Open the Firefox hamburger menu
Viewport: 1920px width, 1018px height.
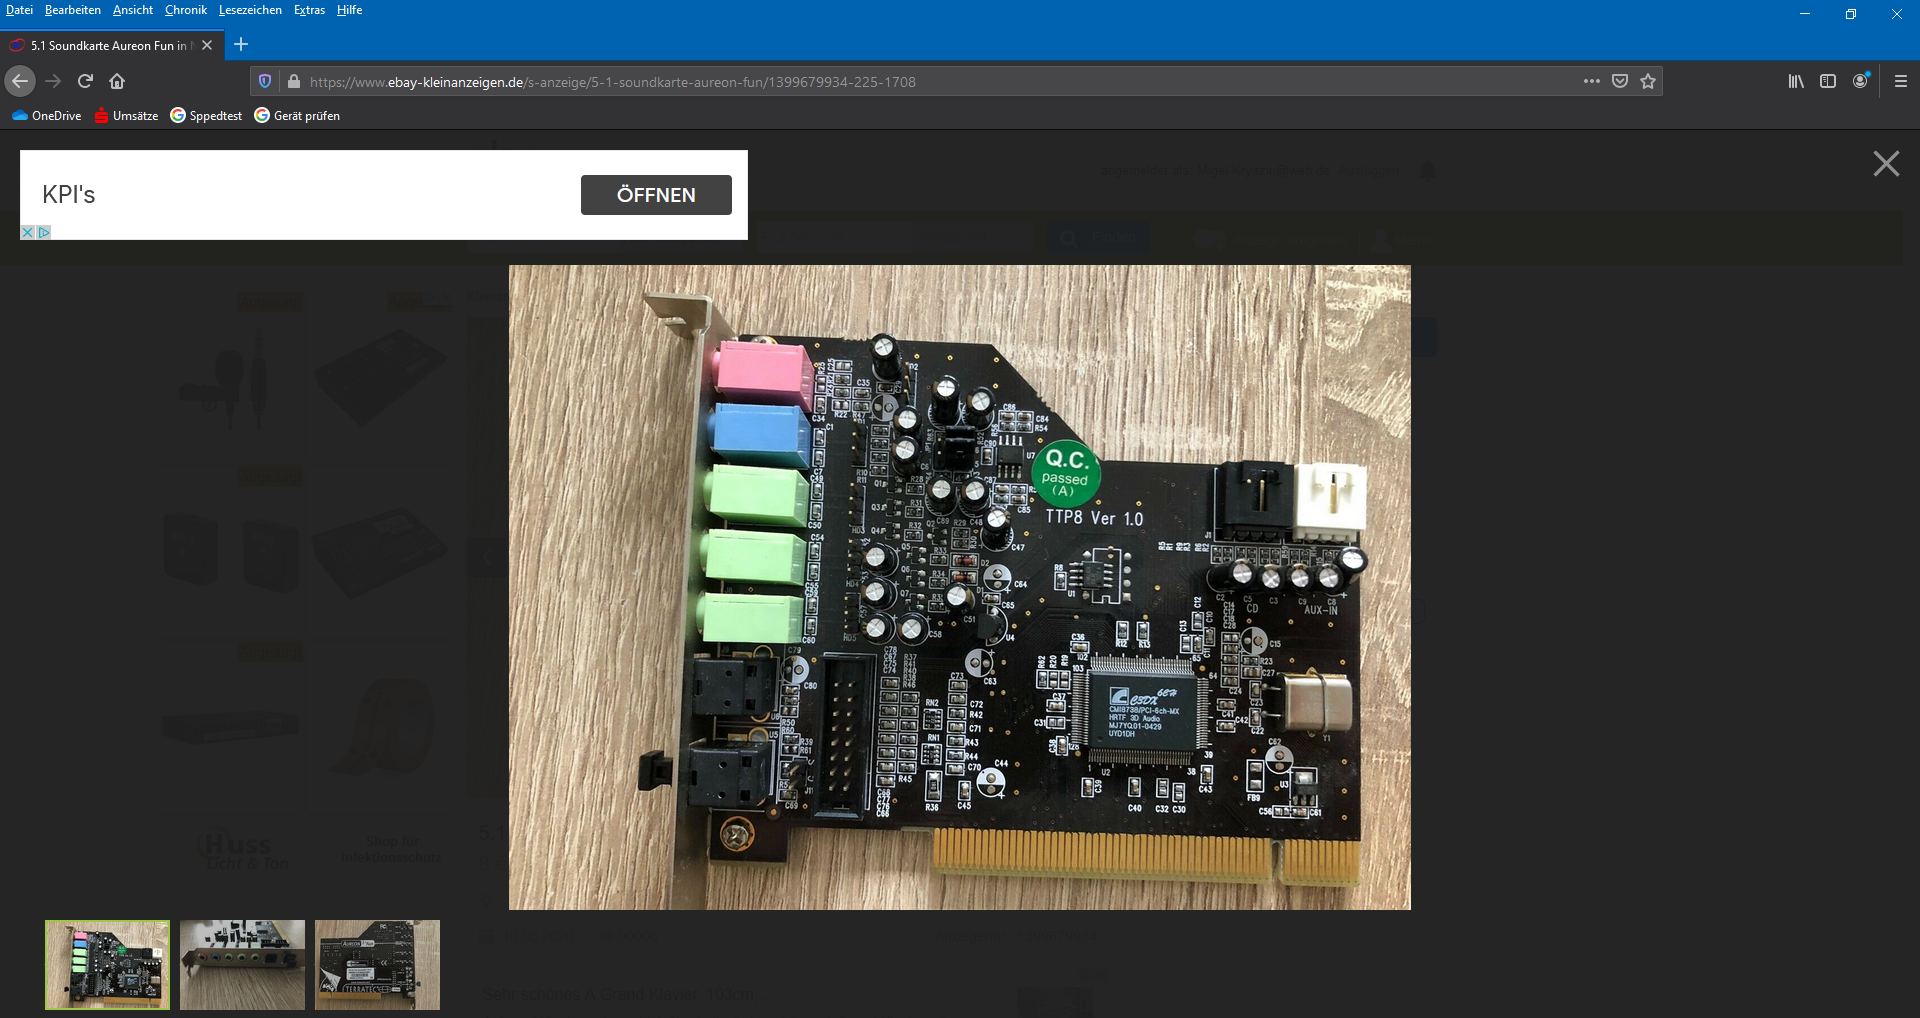1901,81
